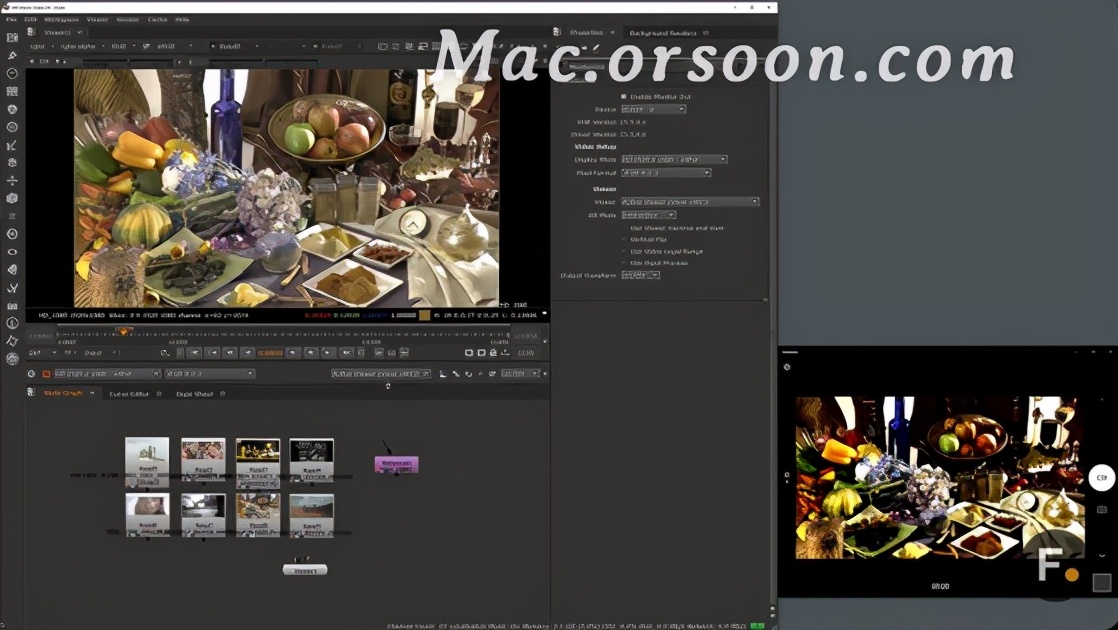
Task: Open the Pixel Format dropdown
Action: pyautogui.click(x=664, y=173)
